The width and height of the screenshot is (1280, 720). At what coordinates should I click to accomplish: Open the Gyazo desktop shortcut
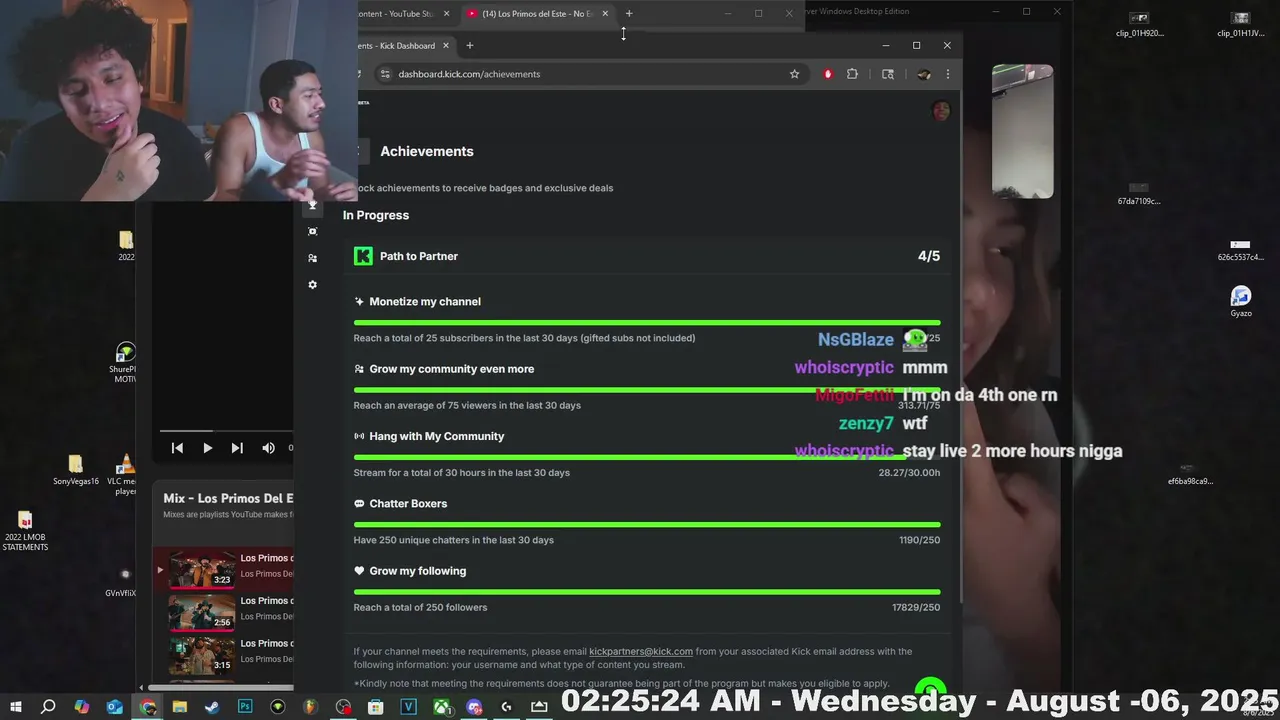point(1241,302)
